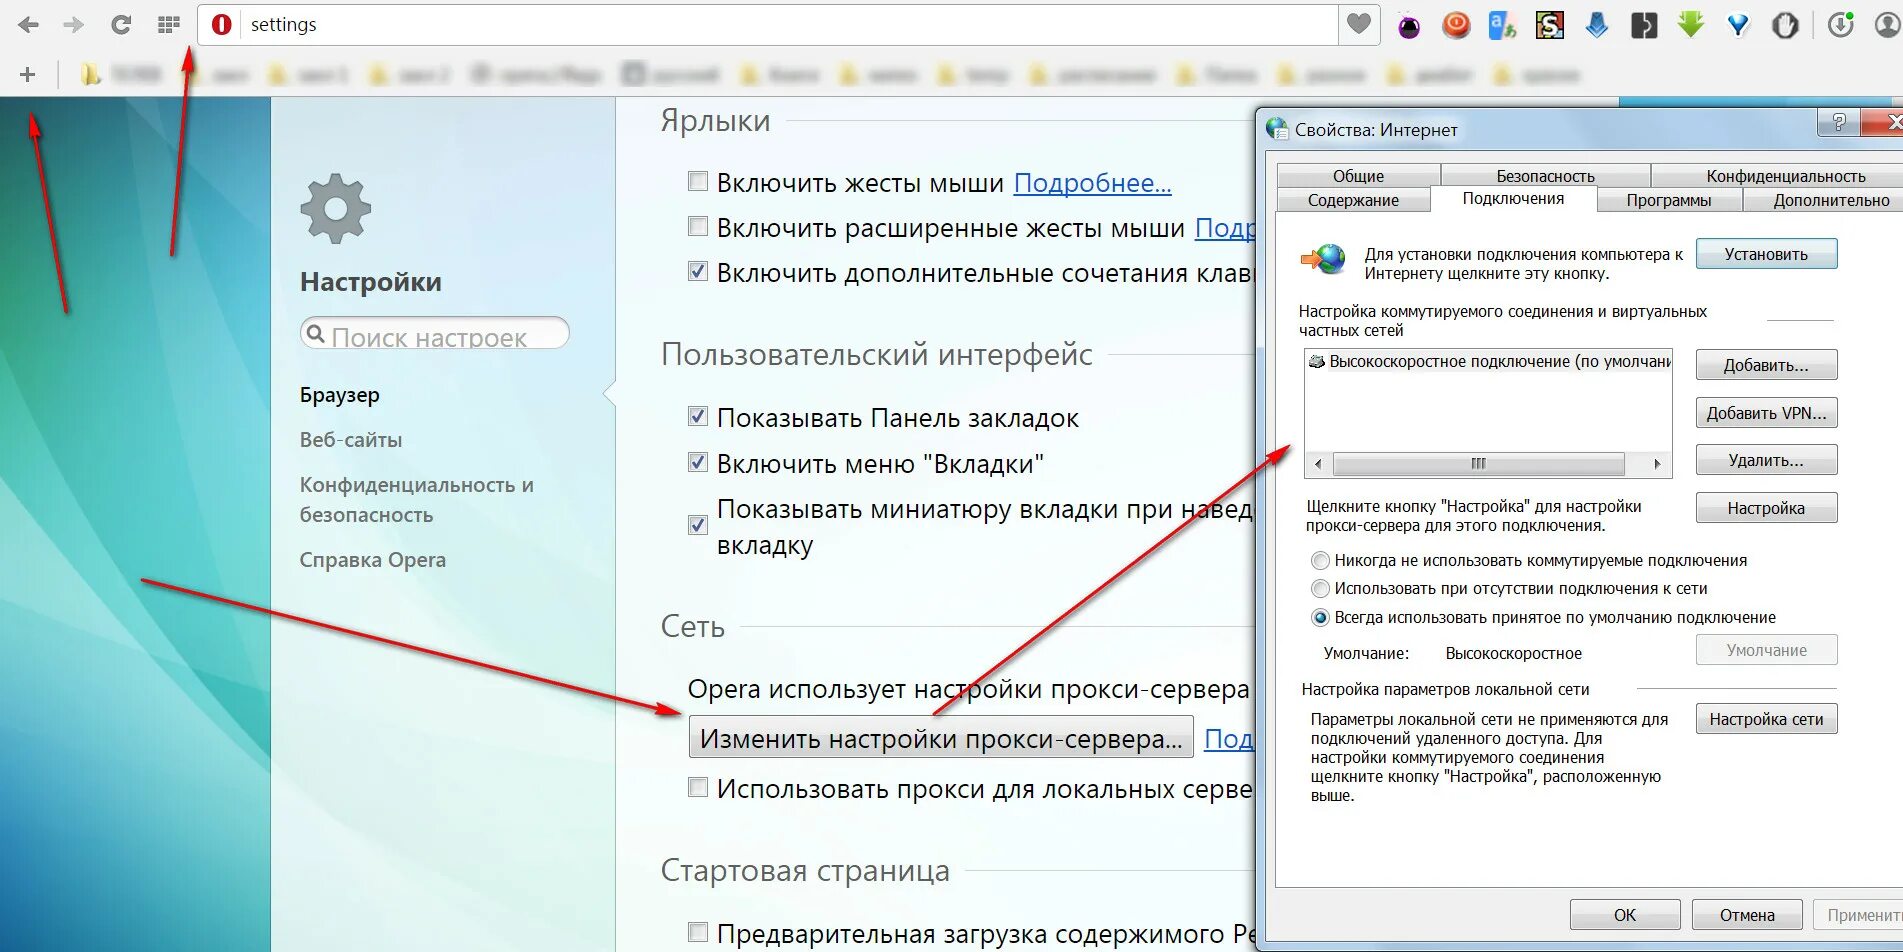Click the Добавить... button

[1766, 365]
